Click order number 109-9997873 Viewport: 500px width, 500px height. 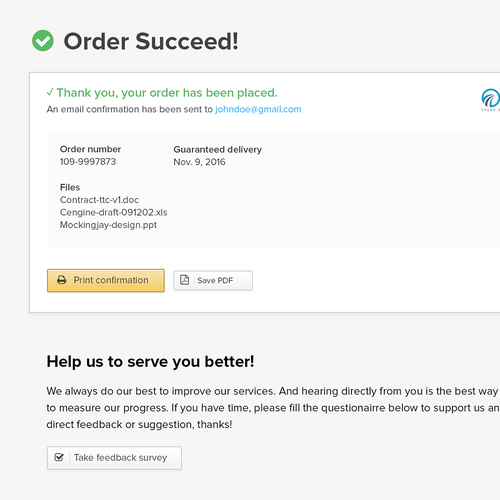(x=88, y=162)
